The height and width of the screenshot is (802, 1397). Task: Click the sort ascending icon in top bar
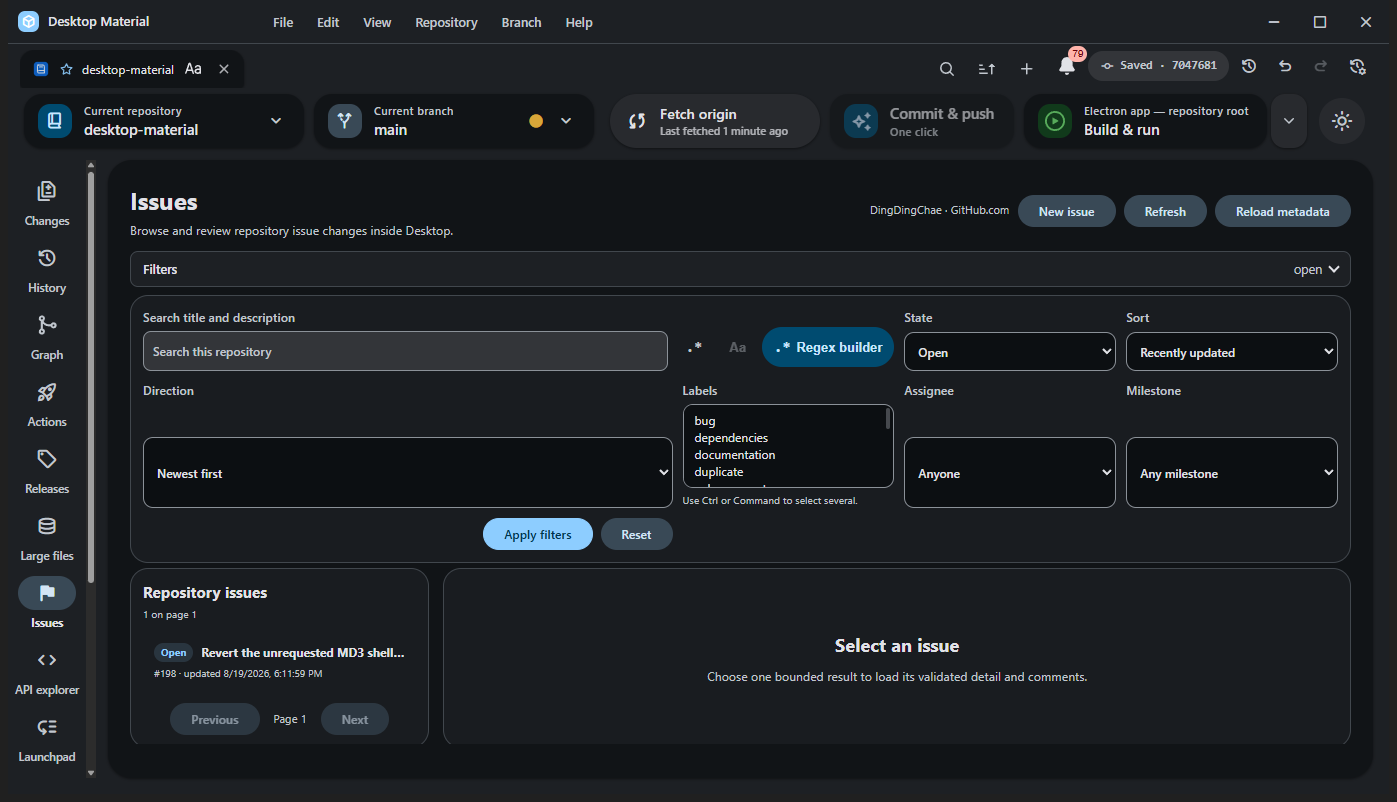click(x=986, y=68)
